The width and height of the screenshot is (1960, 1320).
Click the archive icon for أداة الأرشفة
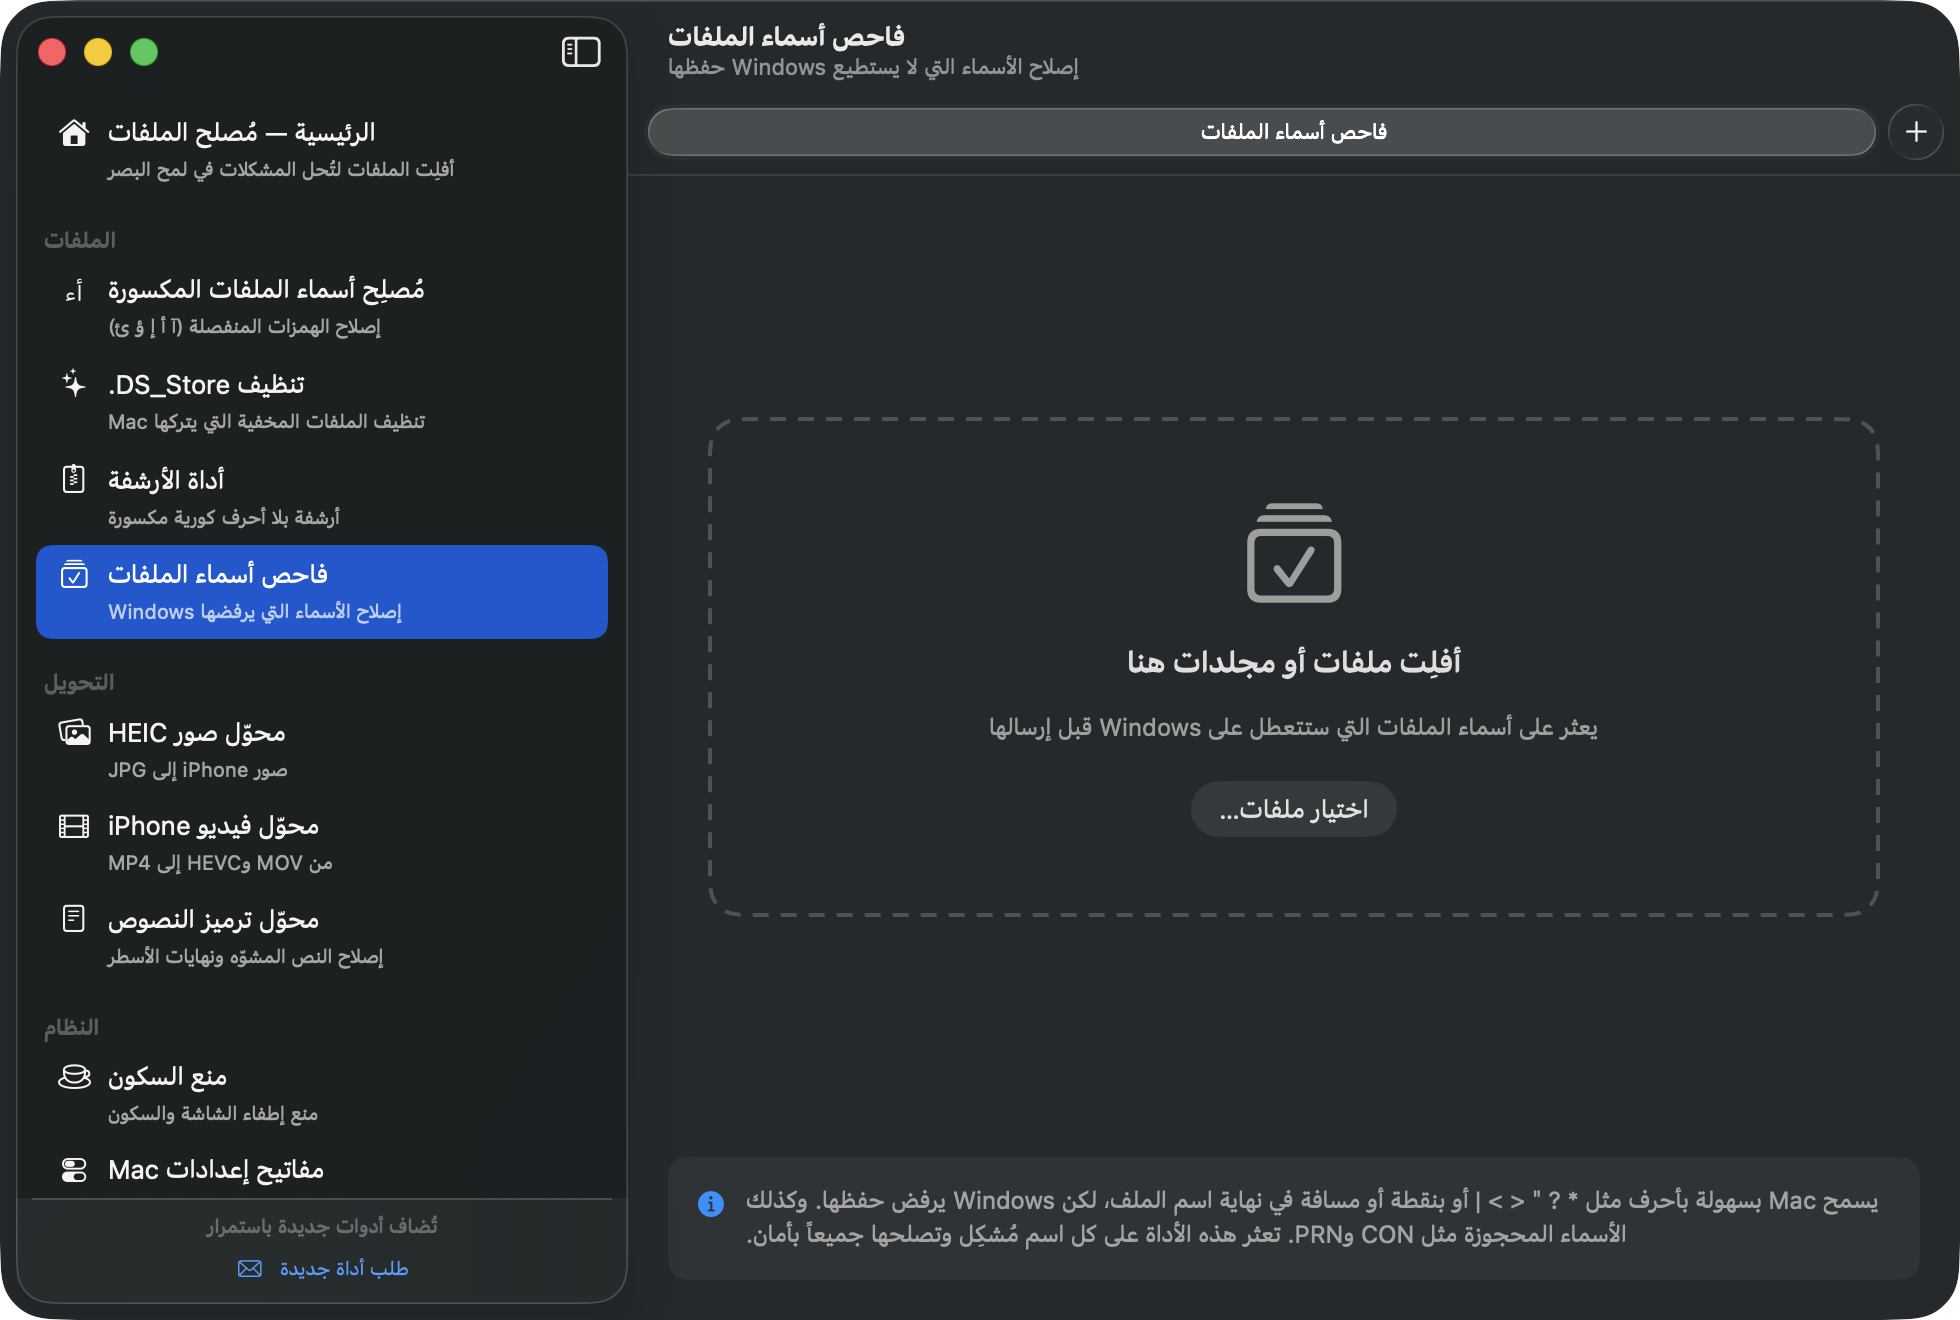(74, 479)
